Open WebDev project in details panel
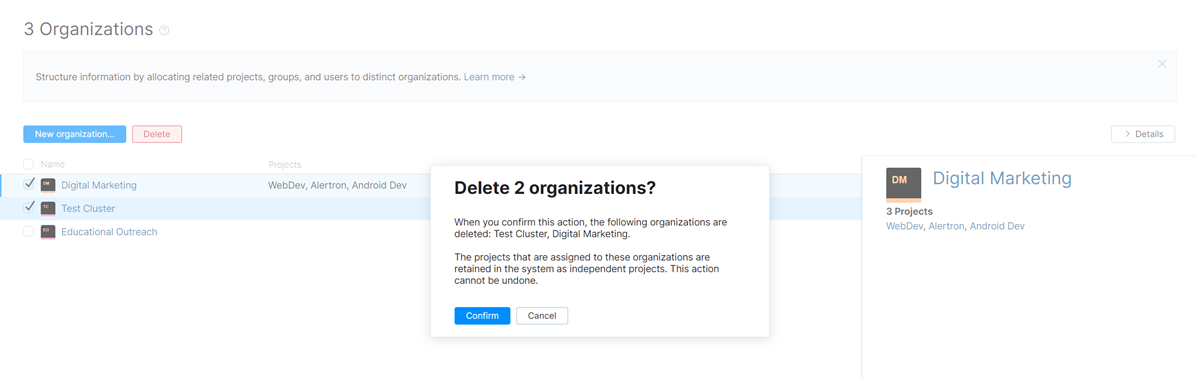The width and height of the screenshot is (1197, 378). click(904, 226)
